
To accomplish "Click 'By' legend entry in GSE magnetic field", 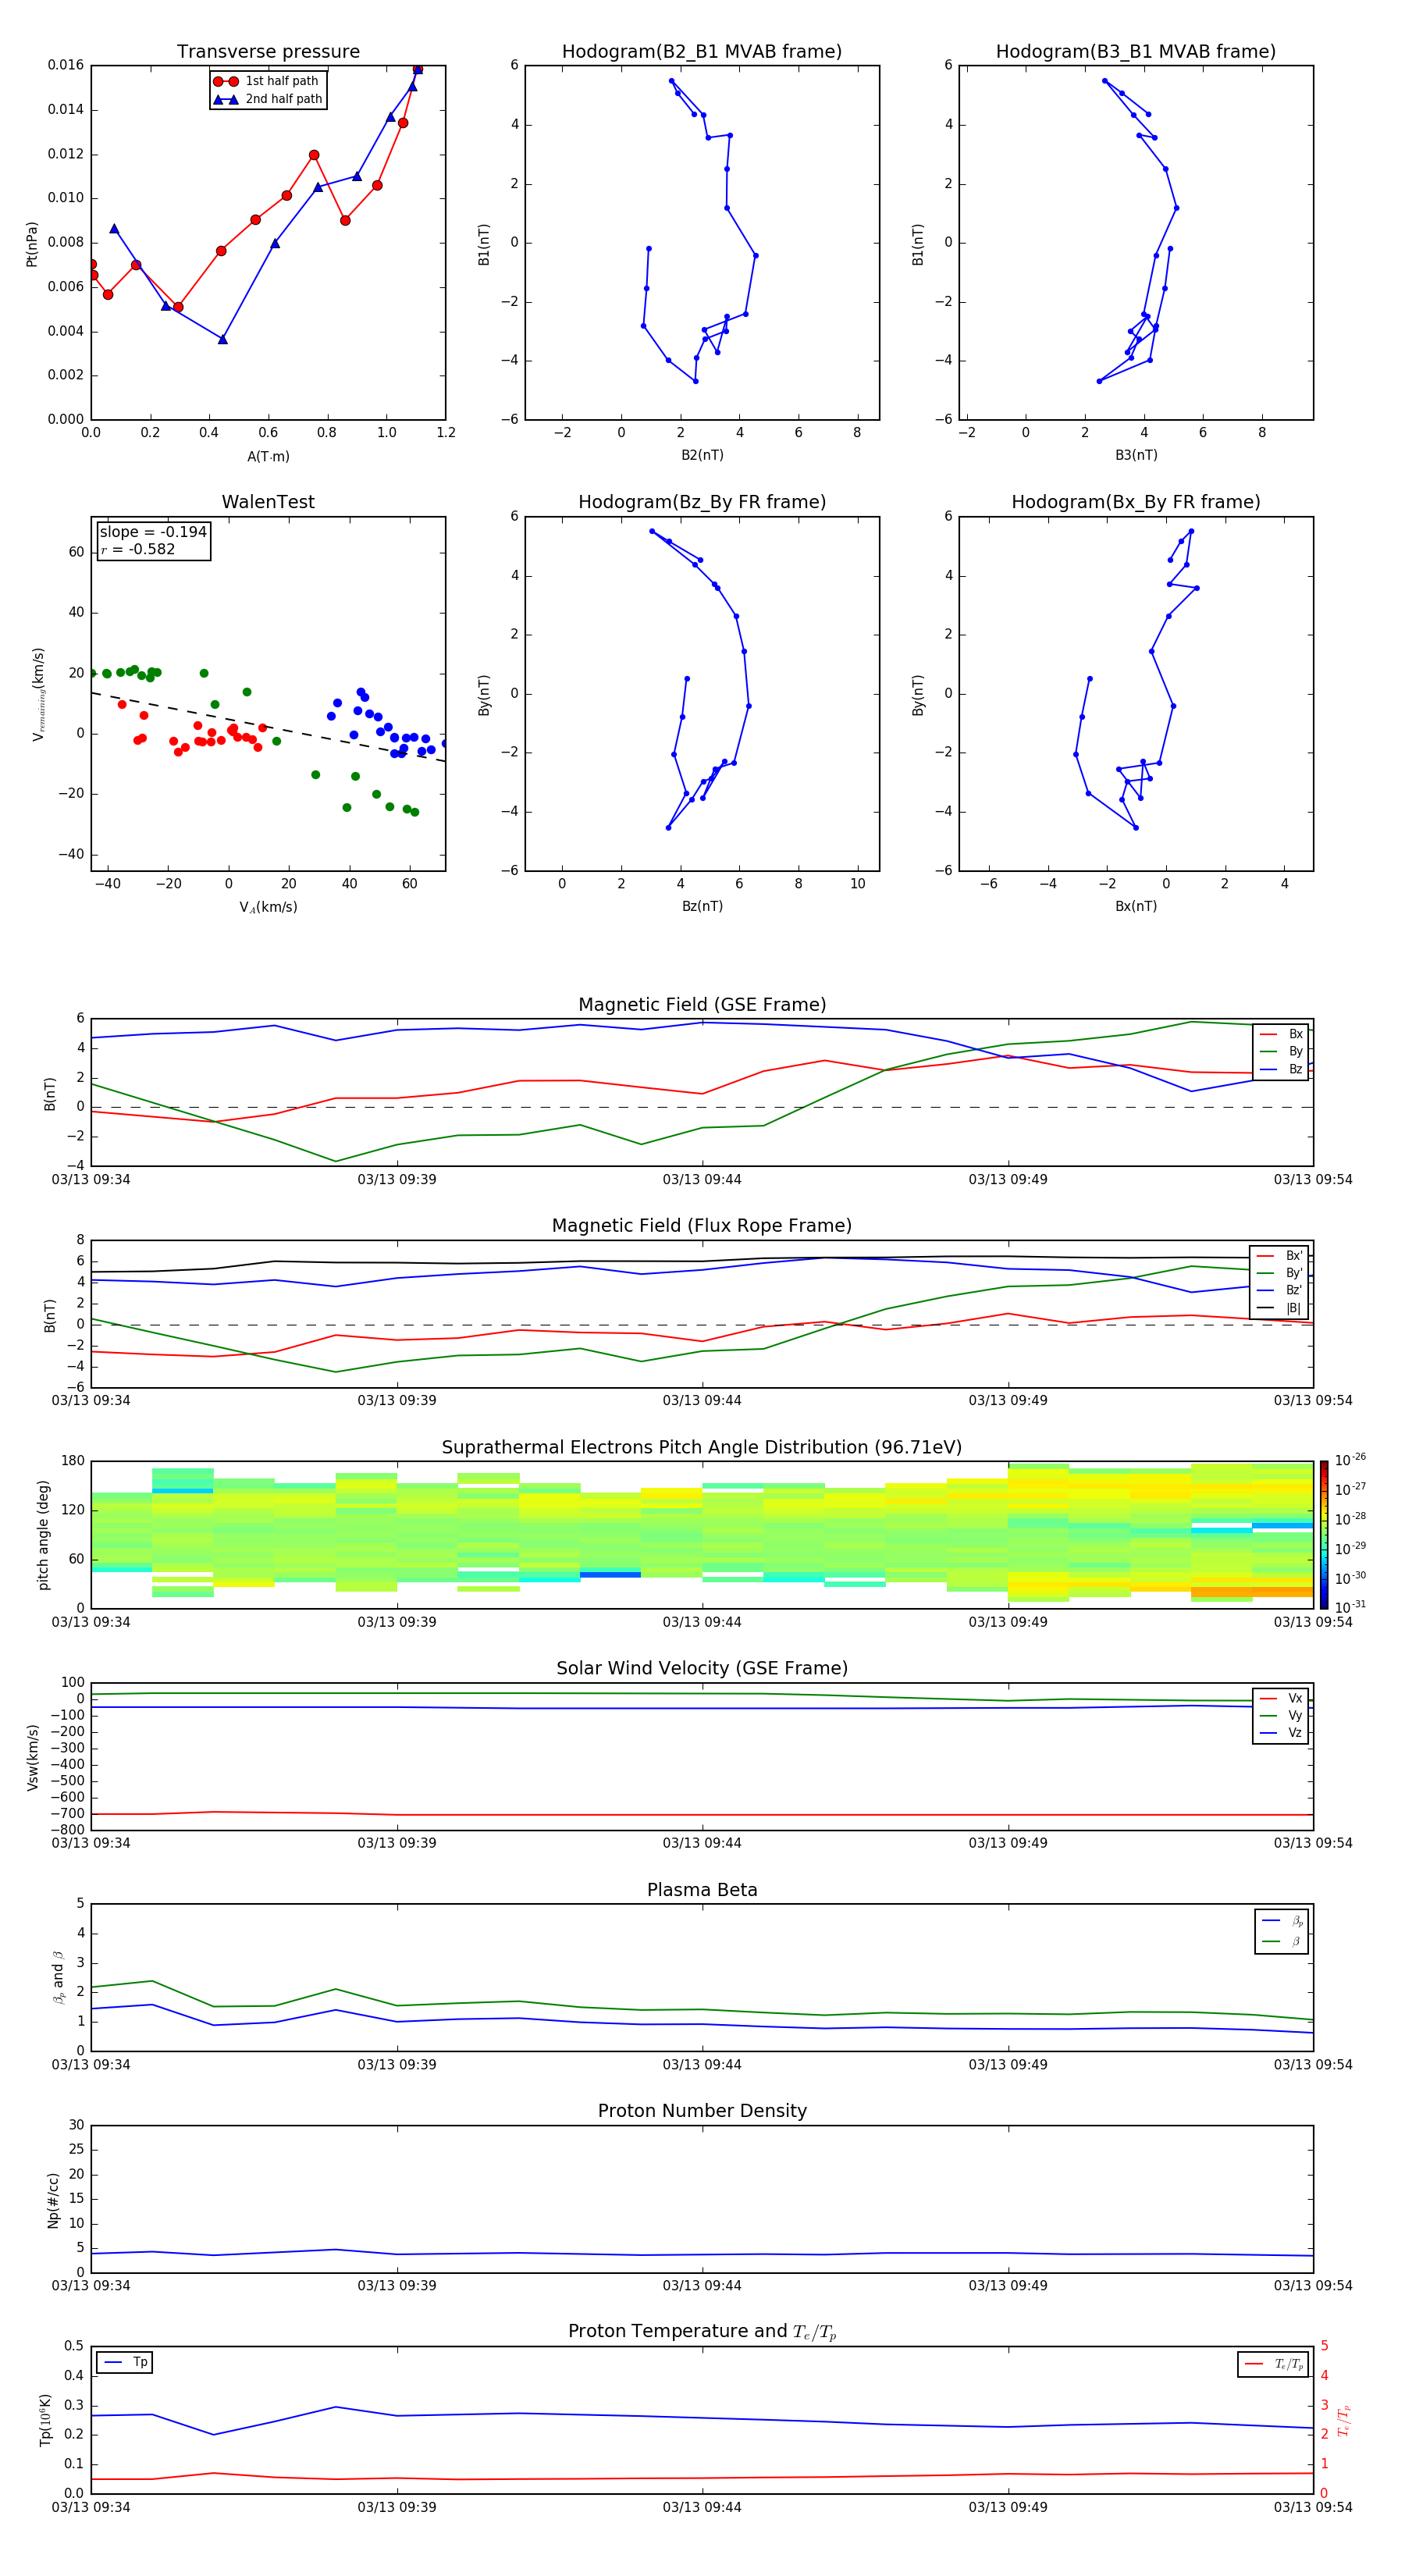I will point(1281,1051).
